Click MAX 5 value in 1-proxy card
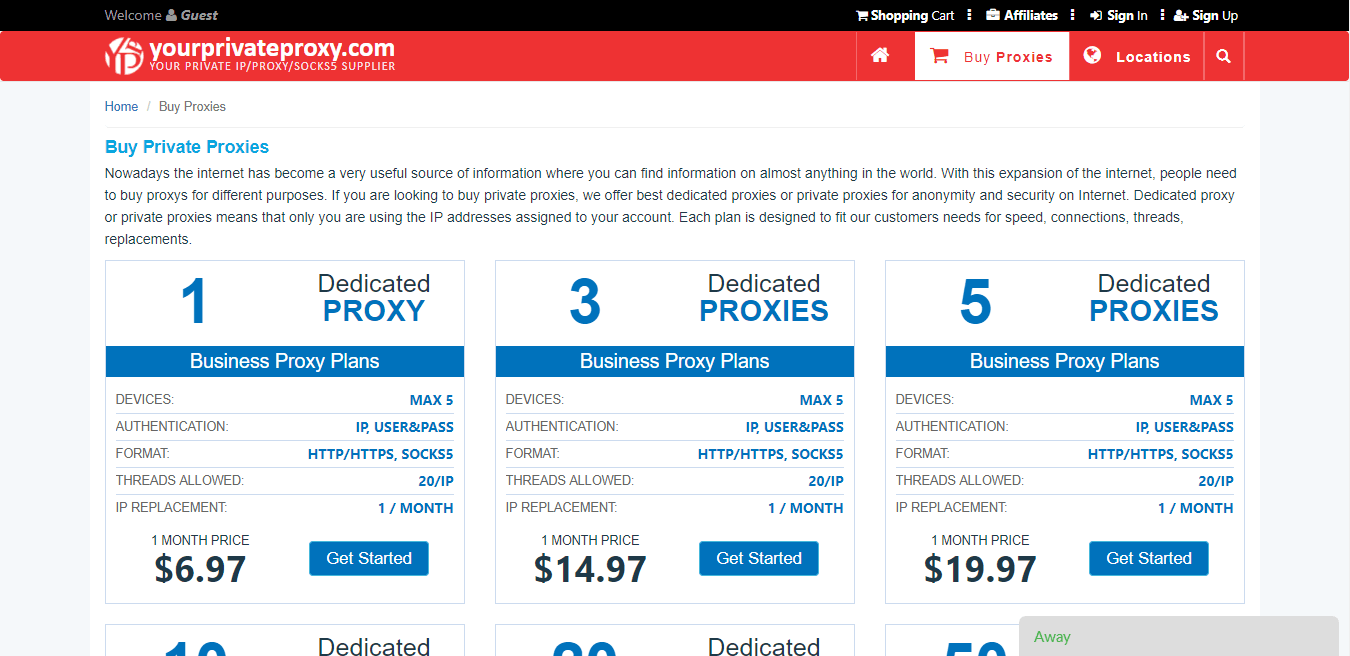Screen dimensions: 1350x656 point(431,400)
